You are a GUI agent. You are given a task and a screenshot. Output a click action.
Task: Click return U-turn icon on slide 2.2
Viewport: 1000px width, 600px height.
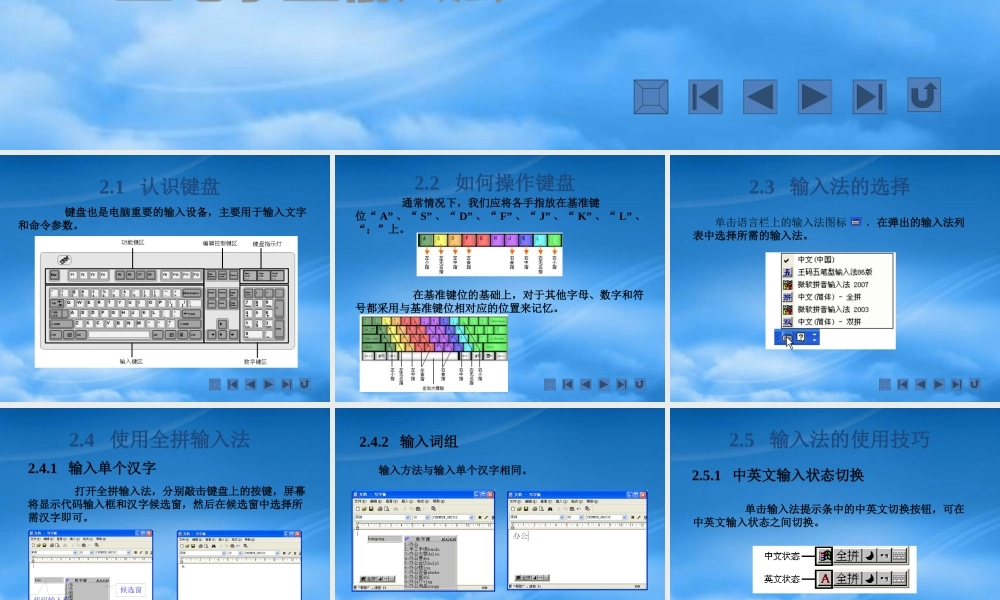(x=640, y=384)
